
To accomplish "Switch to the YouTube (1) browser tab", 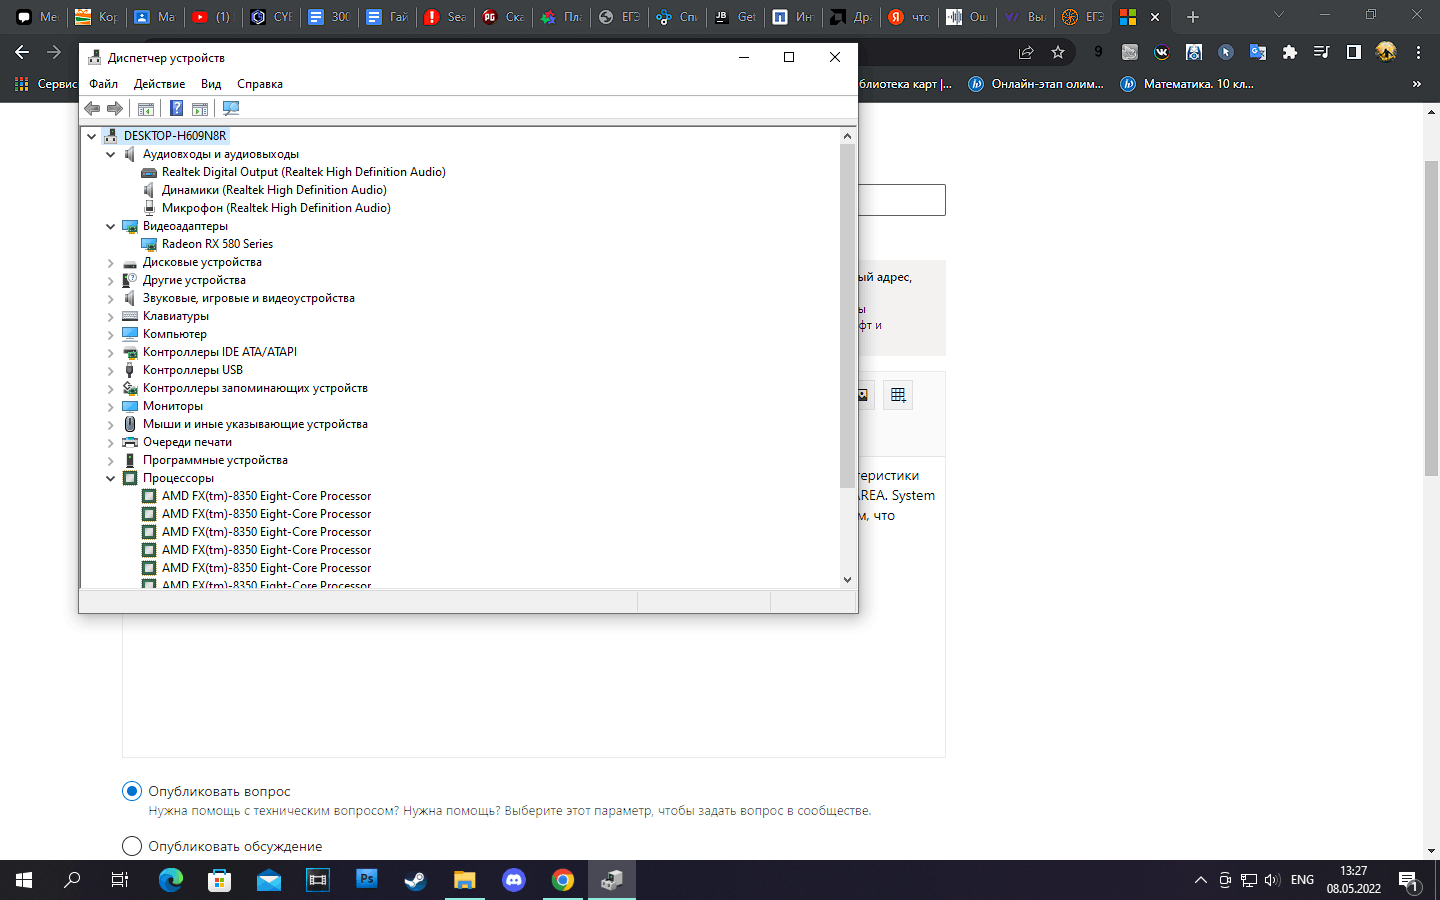I will point(210,17).
